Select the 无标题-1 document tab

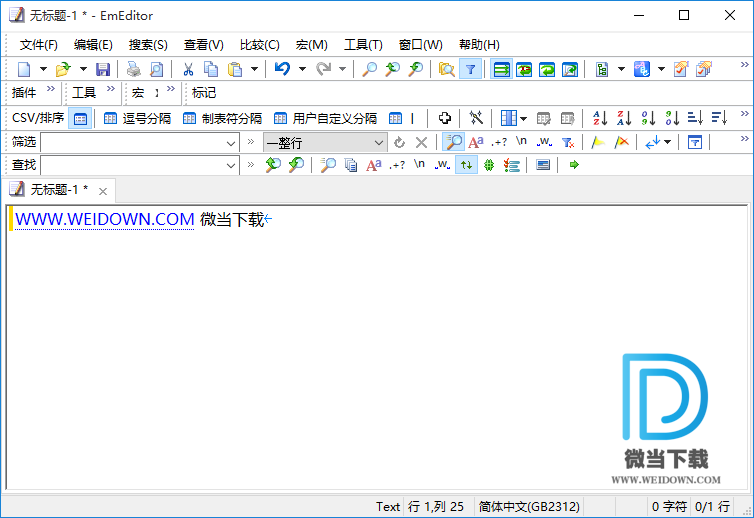click(x=59, y=190)
